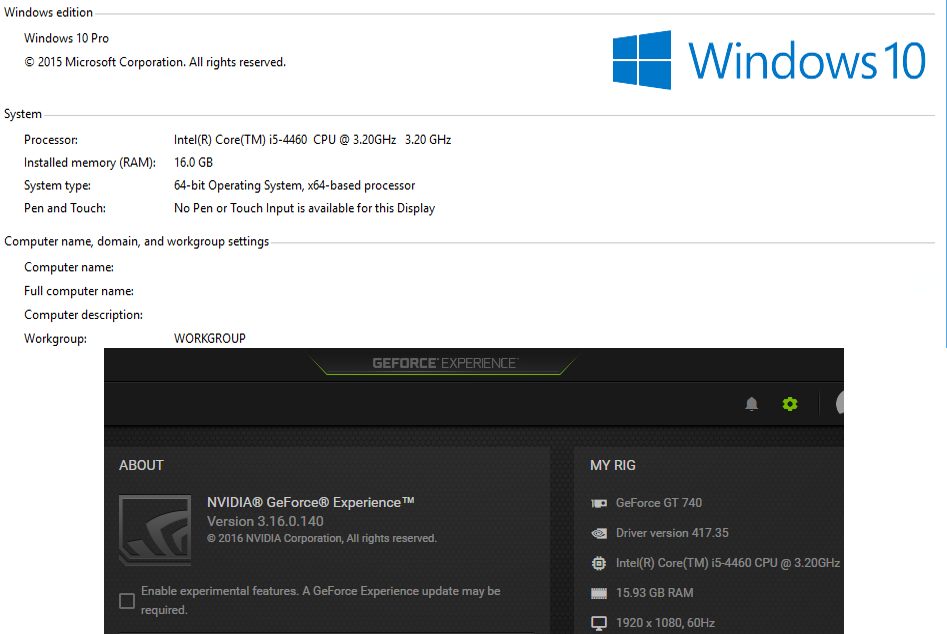This screenshot has width=947, height=634.
Task: Click the CPU chip icon in My Rig
Action: (x=599, y=563)
